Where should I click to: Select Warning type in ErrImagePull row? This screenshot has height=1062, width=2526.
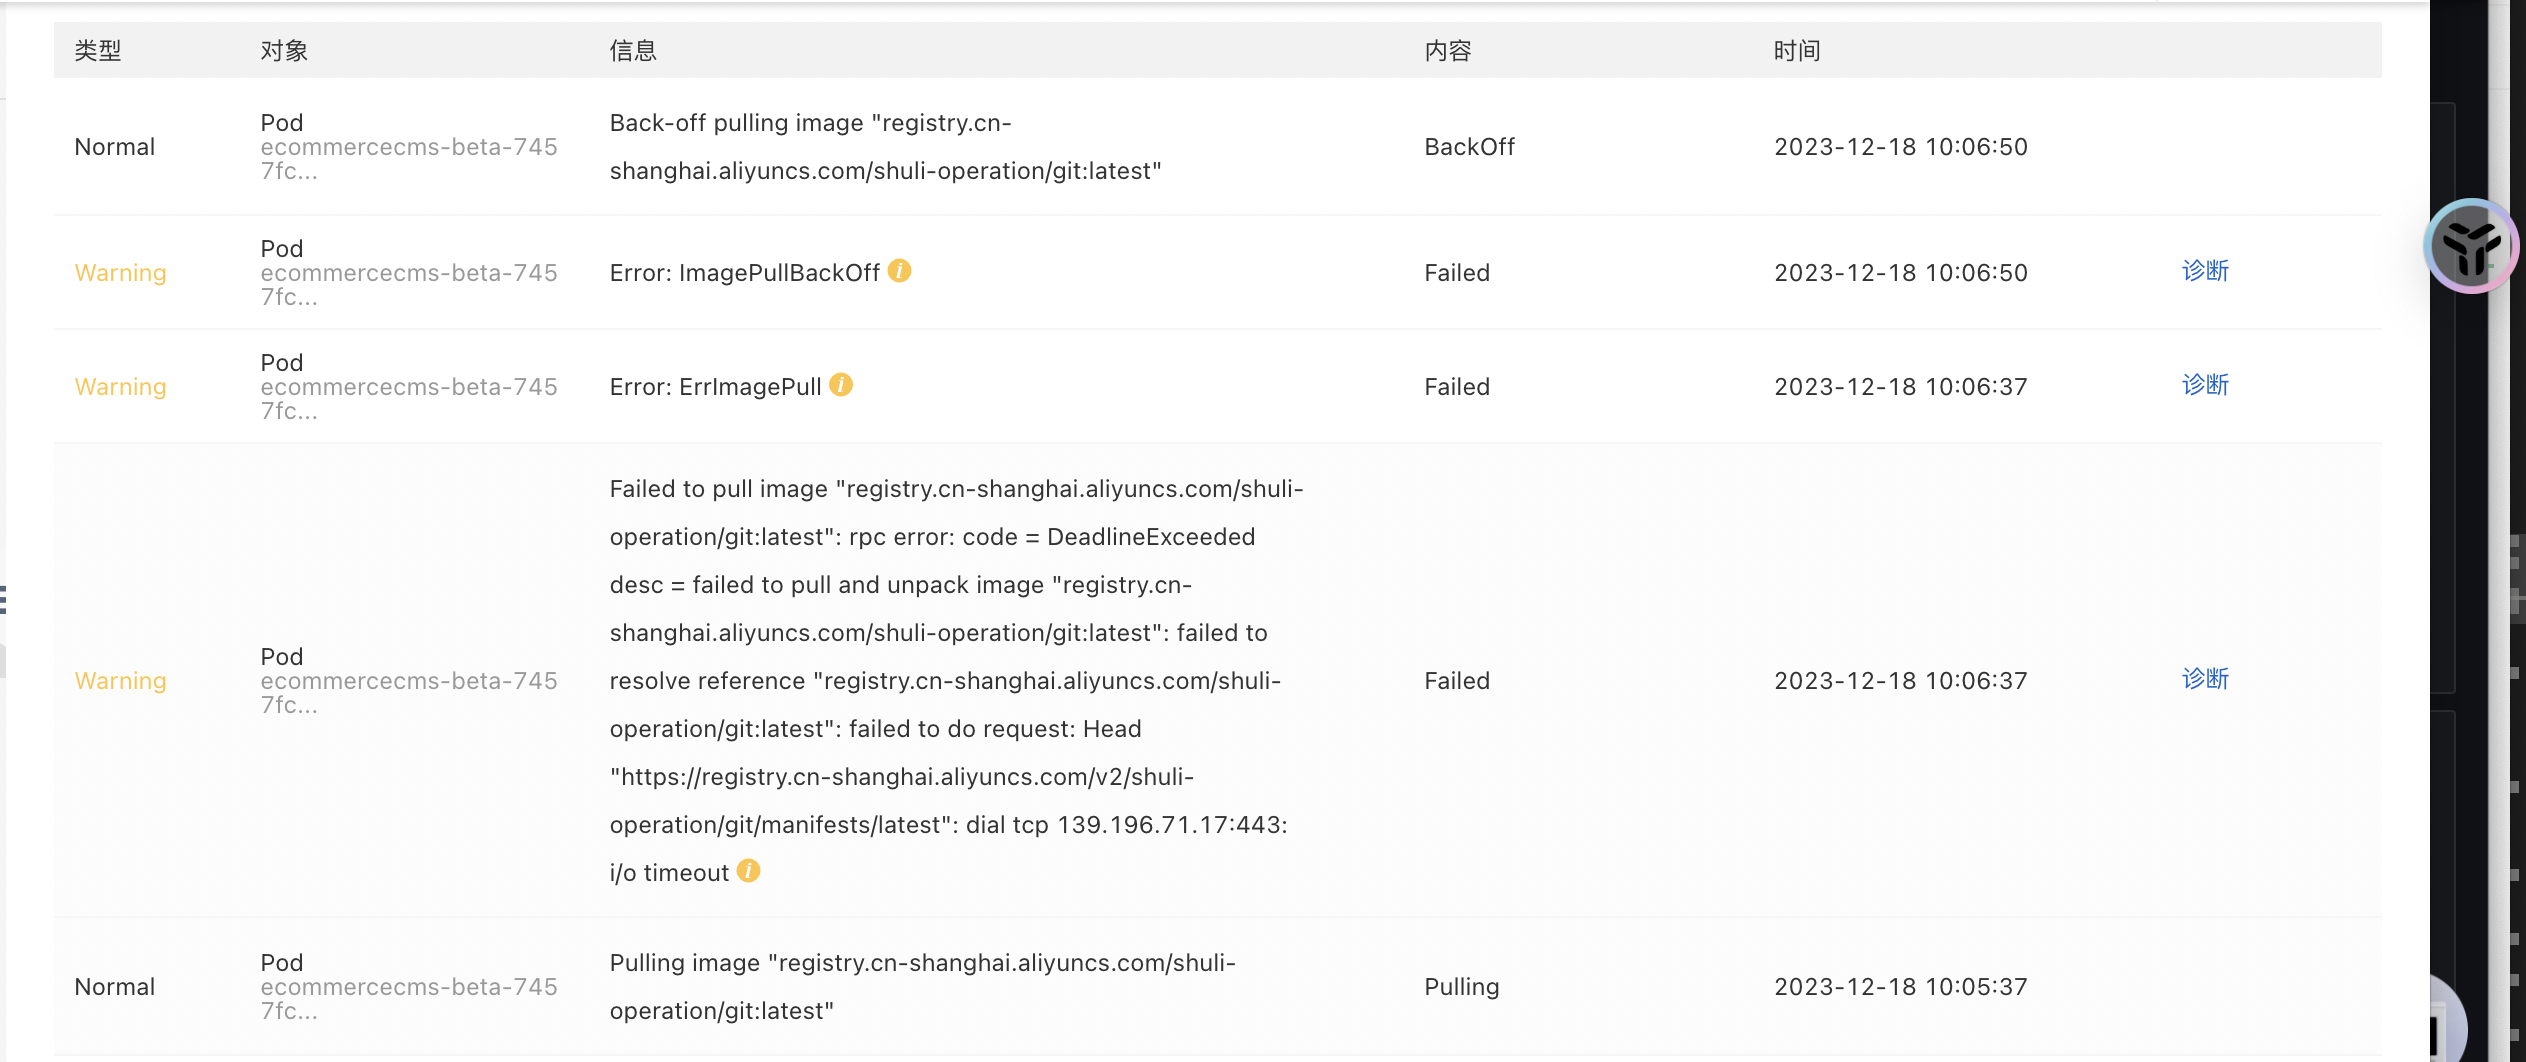pos(120,387)
